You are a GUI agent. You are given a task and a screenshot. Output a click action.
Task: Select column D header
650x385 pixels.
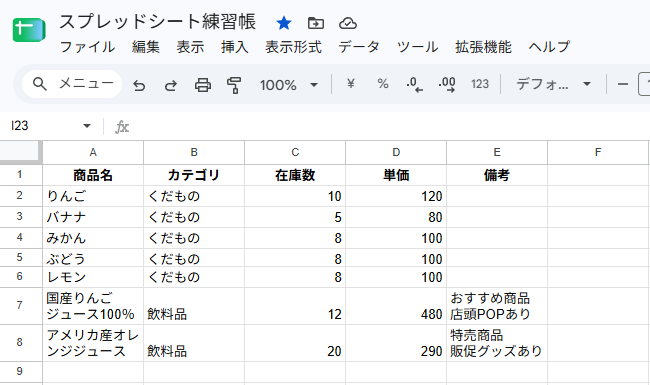(396, 153)
